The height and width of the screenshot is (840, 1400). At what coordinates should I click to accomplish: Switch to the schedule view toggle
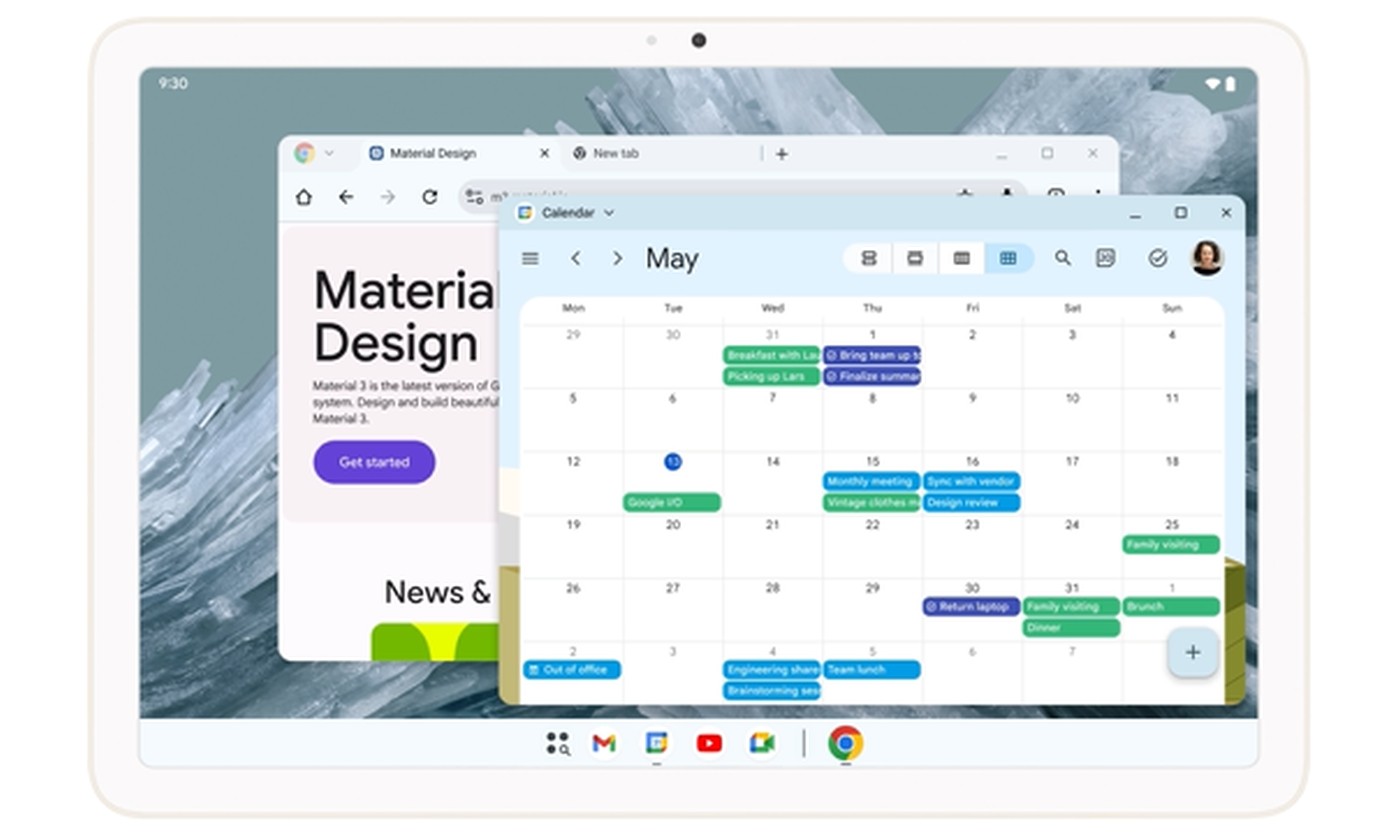[x=868, y=259]
